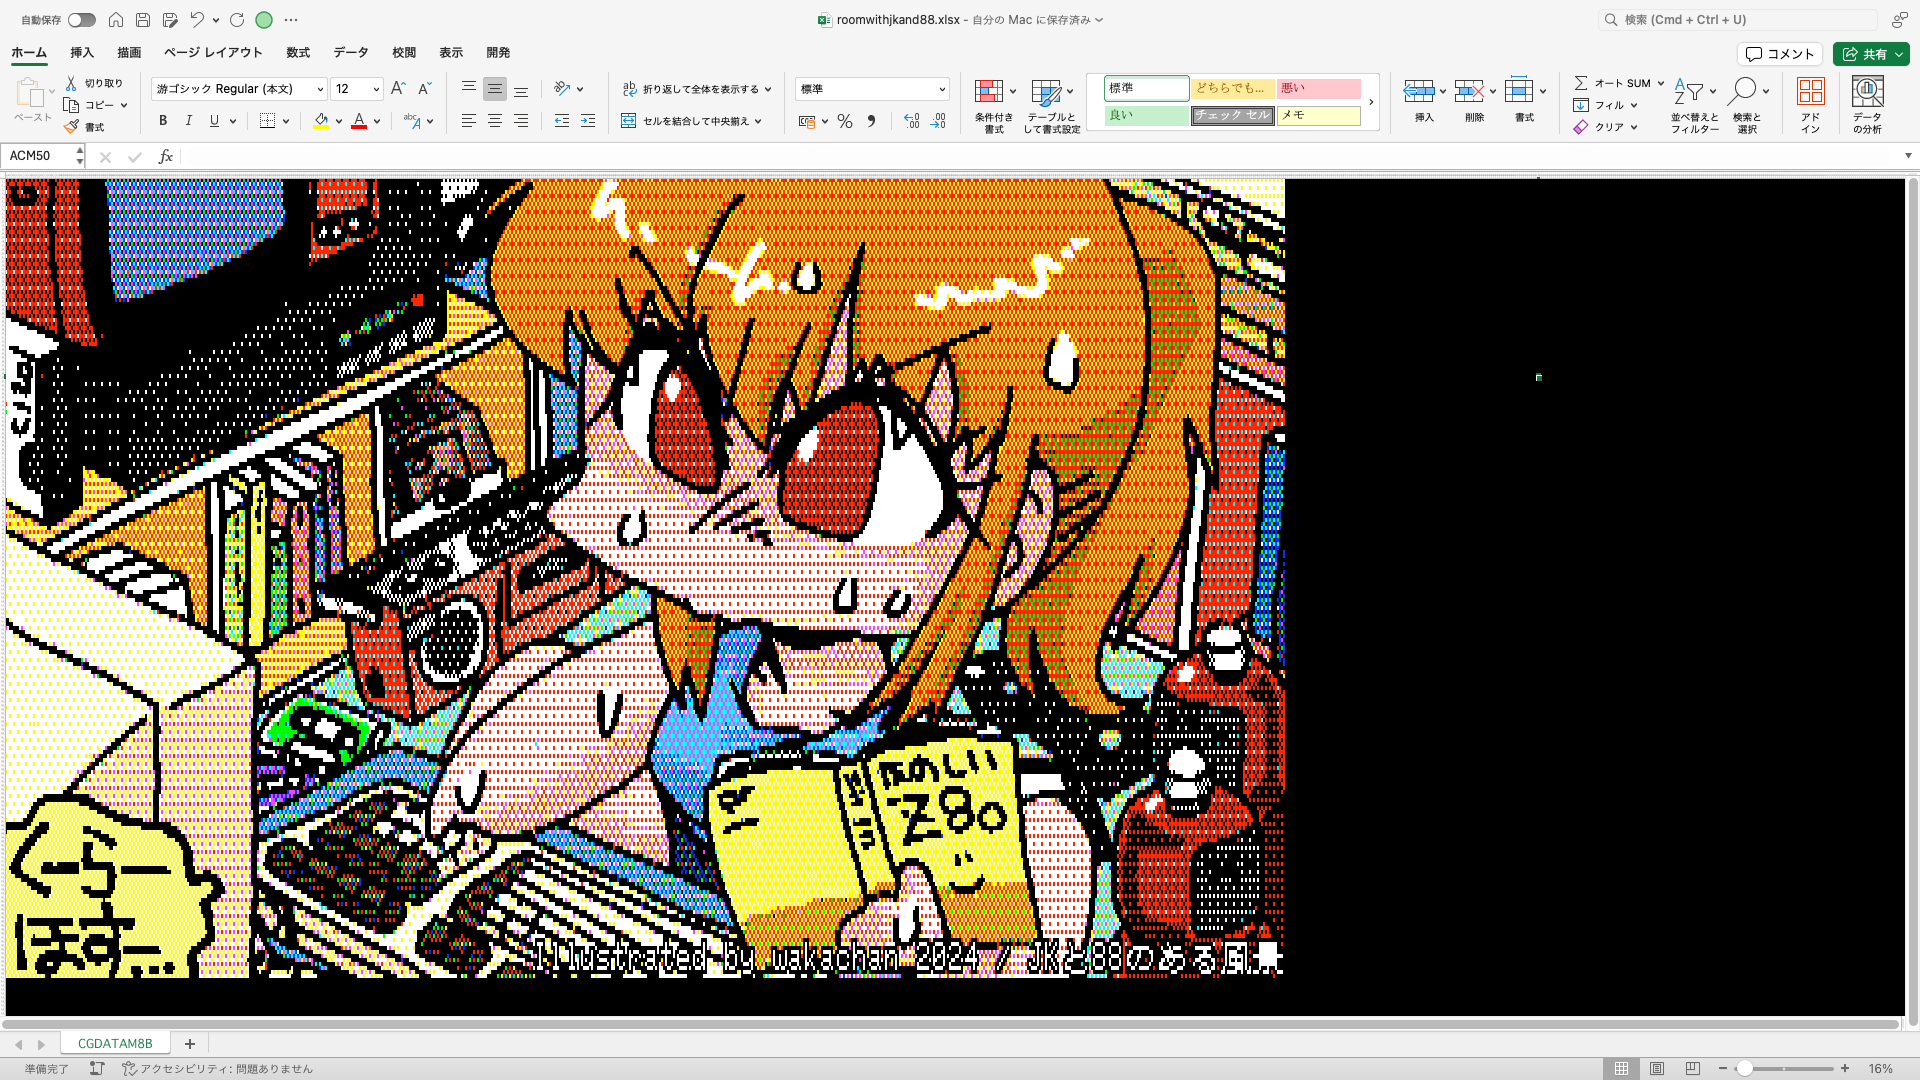The width and height of the screenshot is (1920, 1080).
Task: Switch to the 挿入 ribbon tab
Action: coord(82,53)
